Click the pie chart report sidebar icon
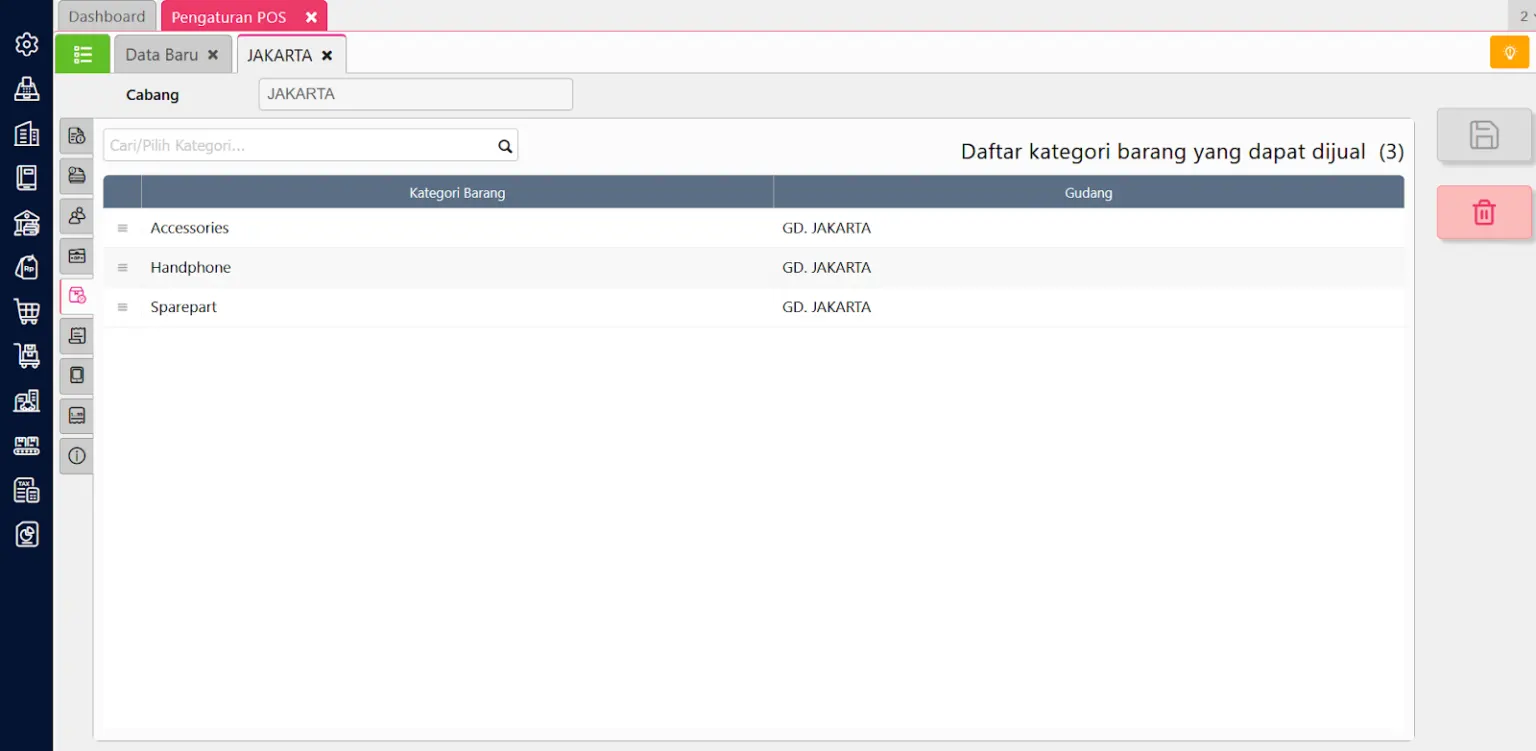The image size is (1536, 751). click(27, 535)
